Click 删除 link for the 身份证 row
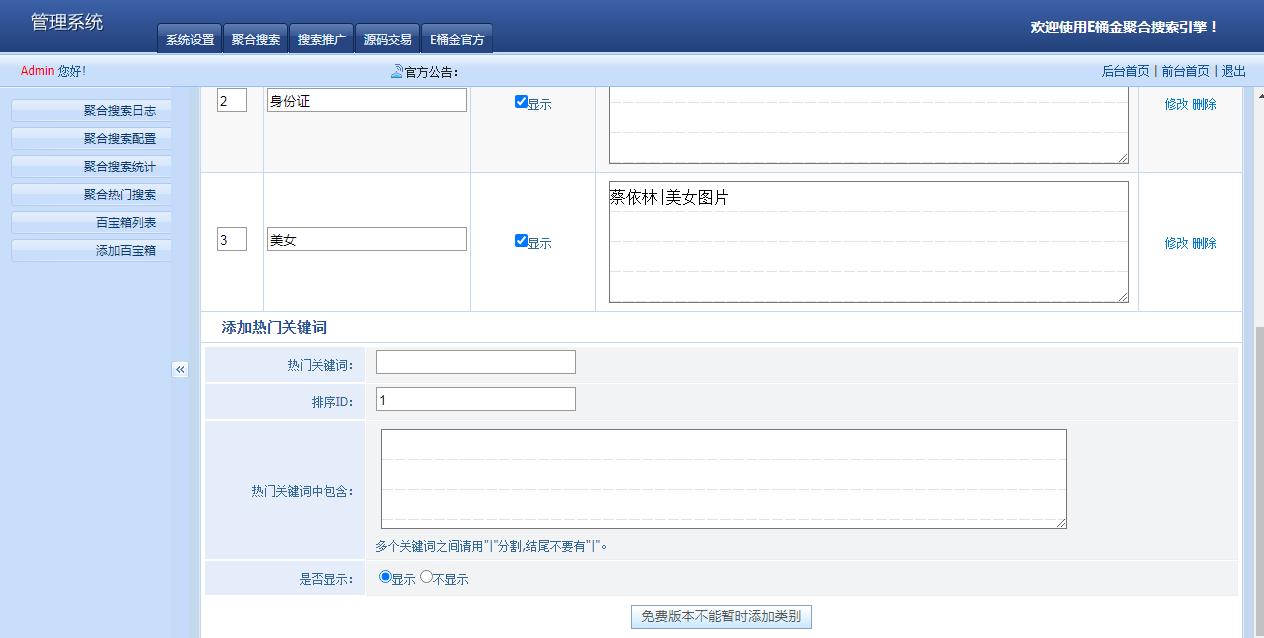1264x638 pixels. tap(1204, 104)
